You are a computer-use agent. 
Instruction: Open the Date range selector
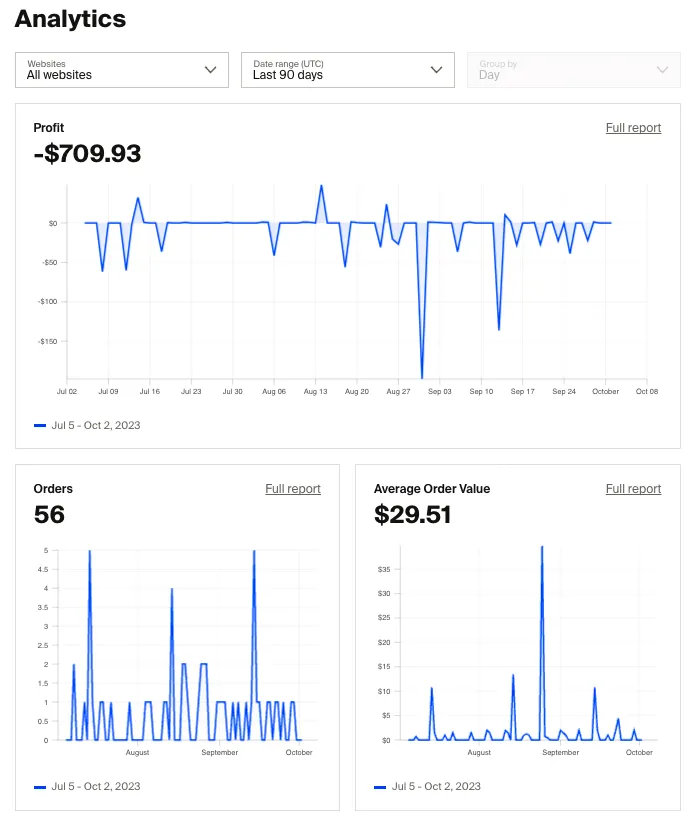pyautogui.click(x=346, y=70)
